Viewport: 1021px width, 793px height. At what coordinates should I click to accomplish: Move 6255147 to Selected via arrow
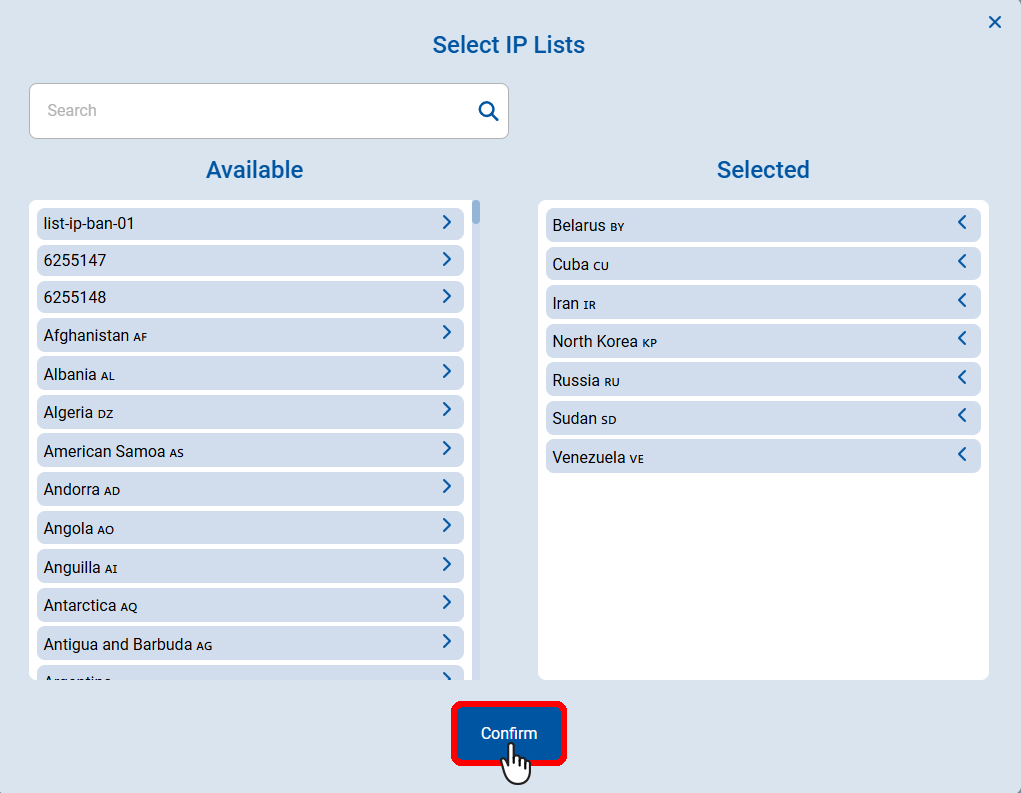tap(447, 259)
